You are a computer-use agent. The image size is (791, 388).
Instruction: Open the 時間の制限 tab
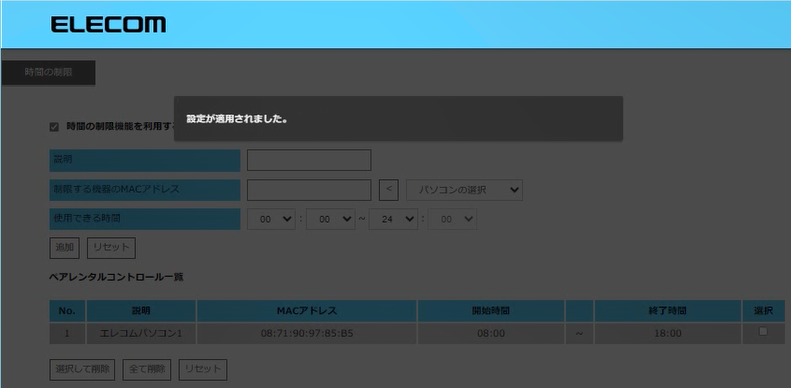tap(48, 73)
